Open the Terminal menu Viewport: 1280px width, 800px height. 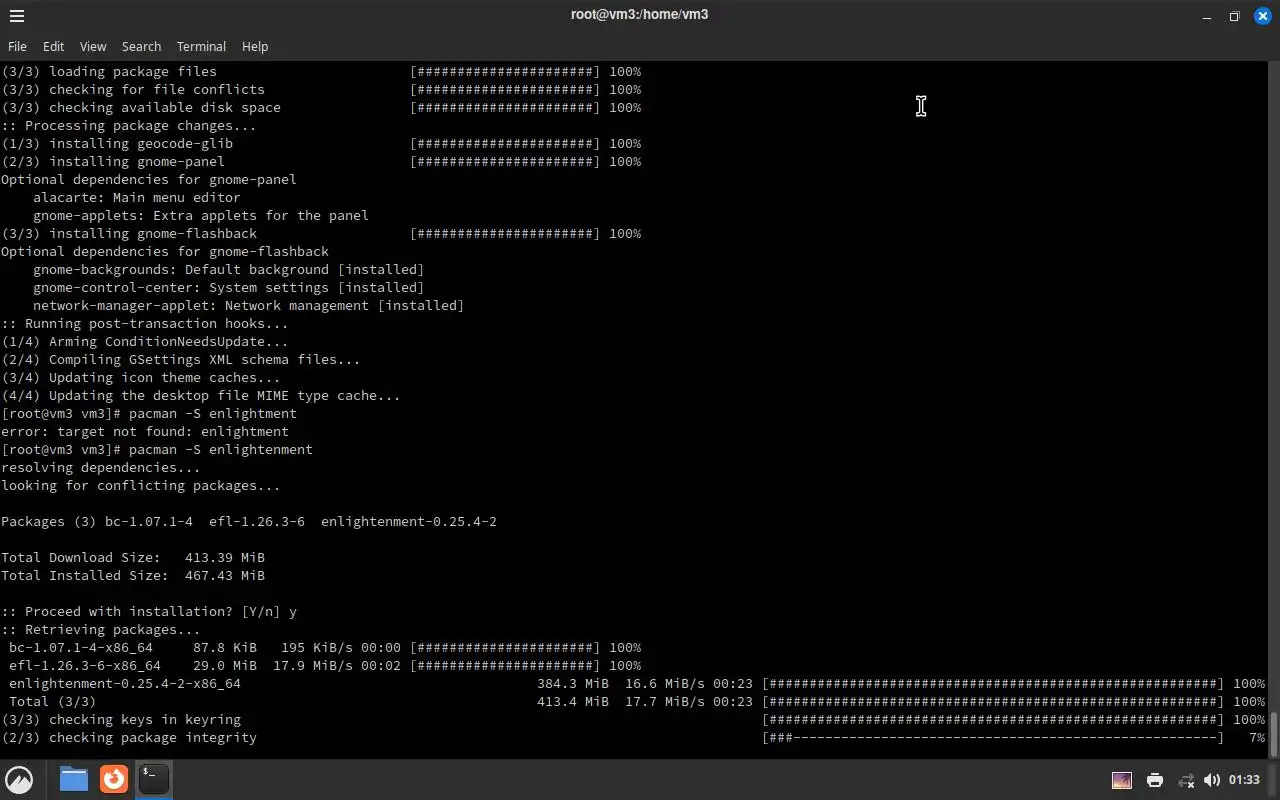pos(201,46)
